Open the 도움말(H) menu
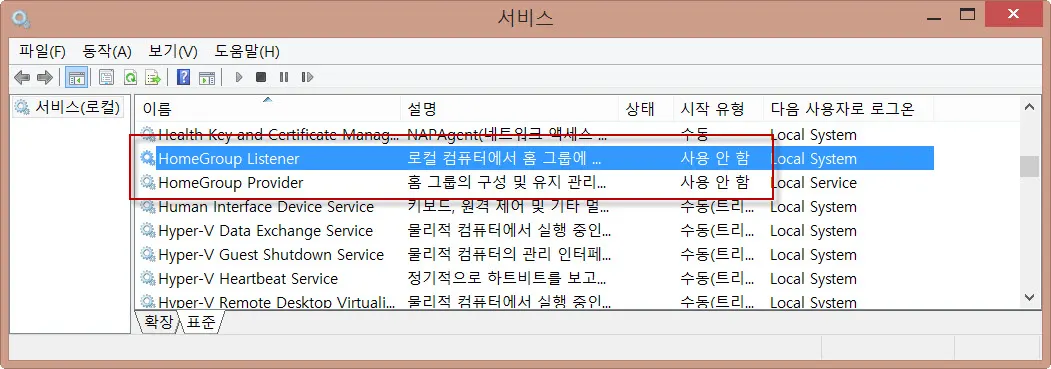This screenshot has width=1051, height=369. 247,52
